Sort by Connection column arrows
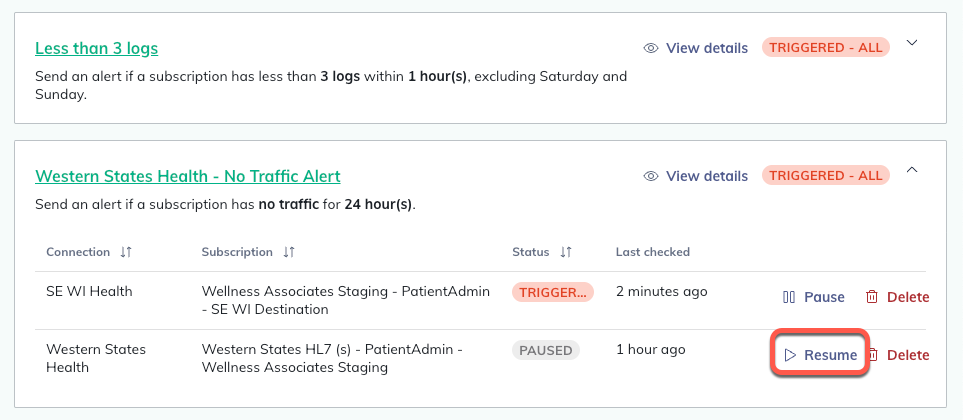This screenshot has width=963, height=420. pos(126,252)
